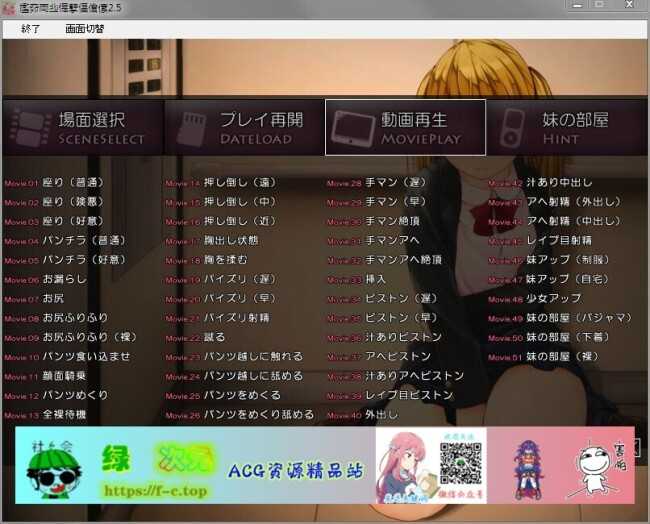Select the Movie 47 entry
The image size is (650, 524).
(x=548, y=279)
